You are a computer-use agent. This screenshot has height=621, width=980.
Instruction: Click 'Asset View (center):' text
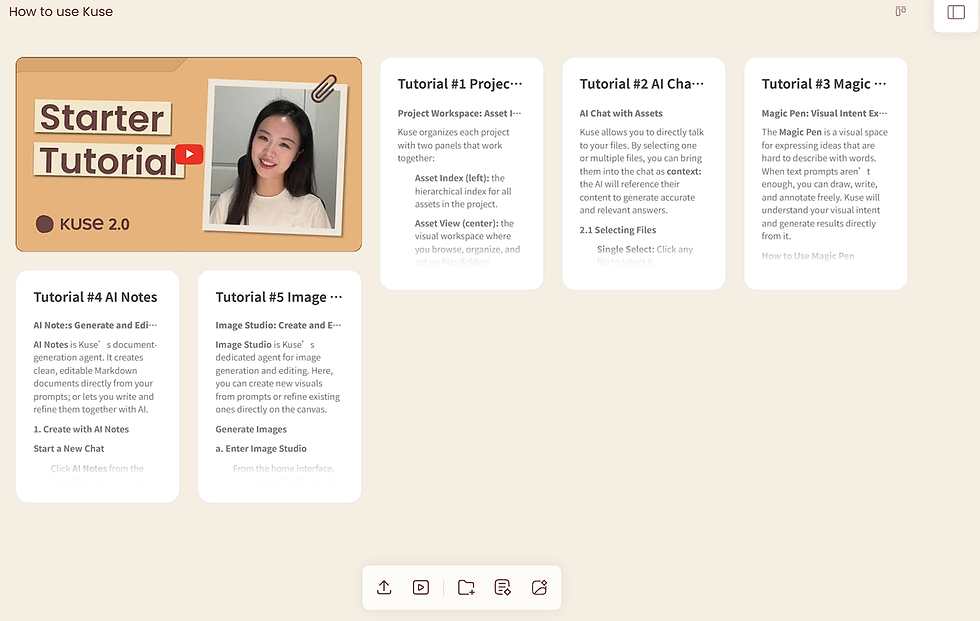(x=456, y=223)
